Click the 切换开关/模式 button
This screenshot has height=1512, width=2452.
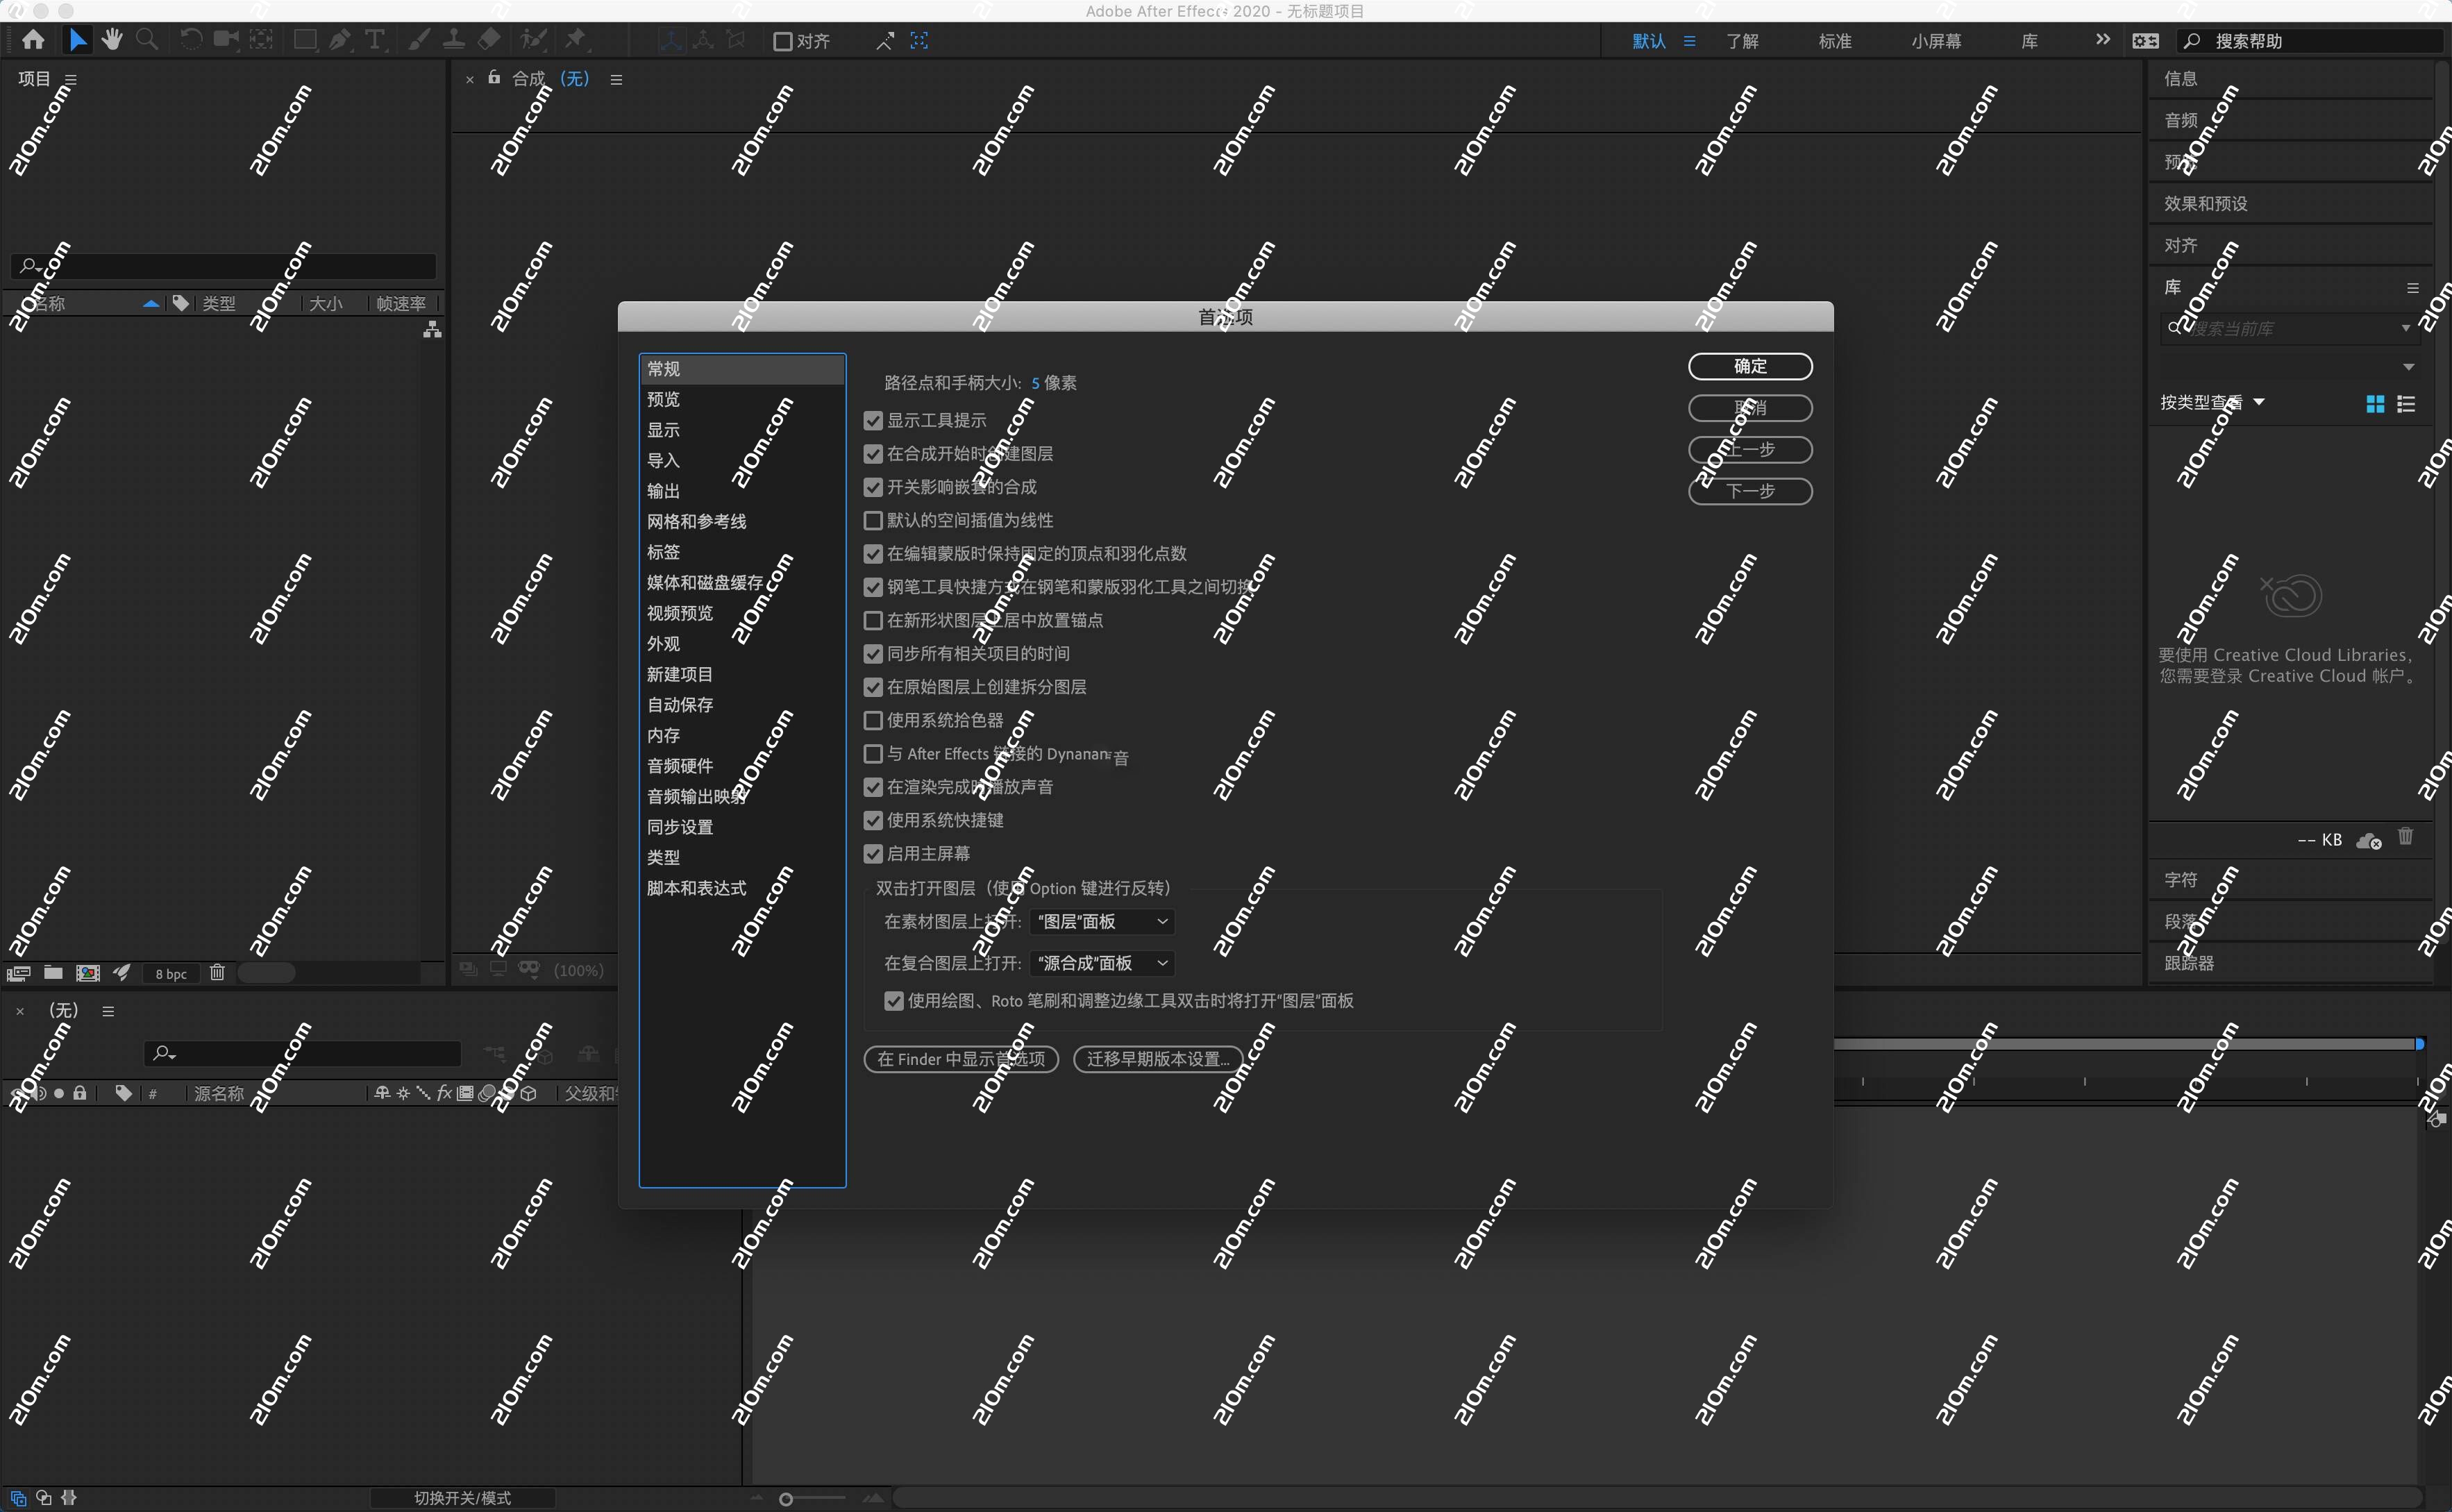[462, 1498]
